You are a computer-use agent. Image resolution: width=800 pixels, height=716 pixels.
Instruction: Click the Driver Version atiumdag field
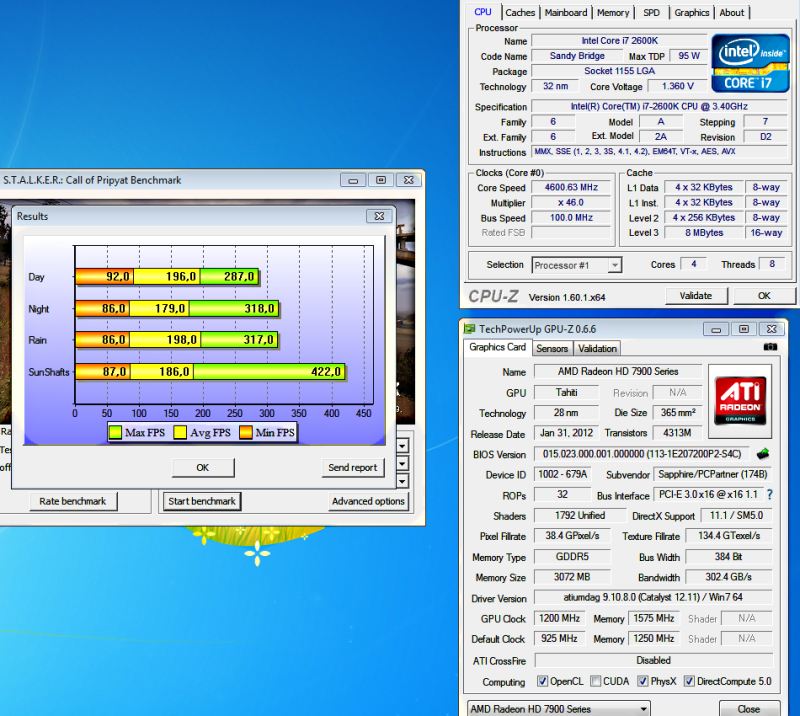[653, 597]
